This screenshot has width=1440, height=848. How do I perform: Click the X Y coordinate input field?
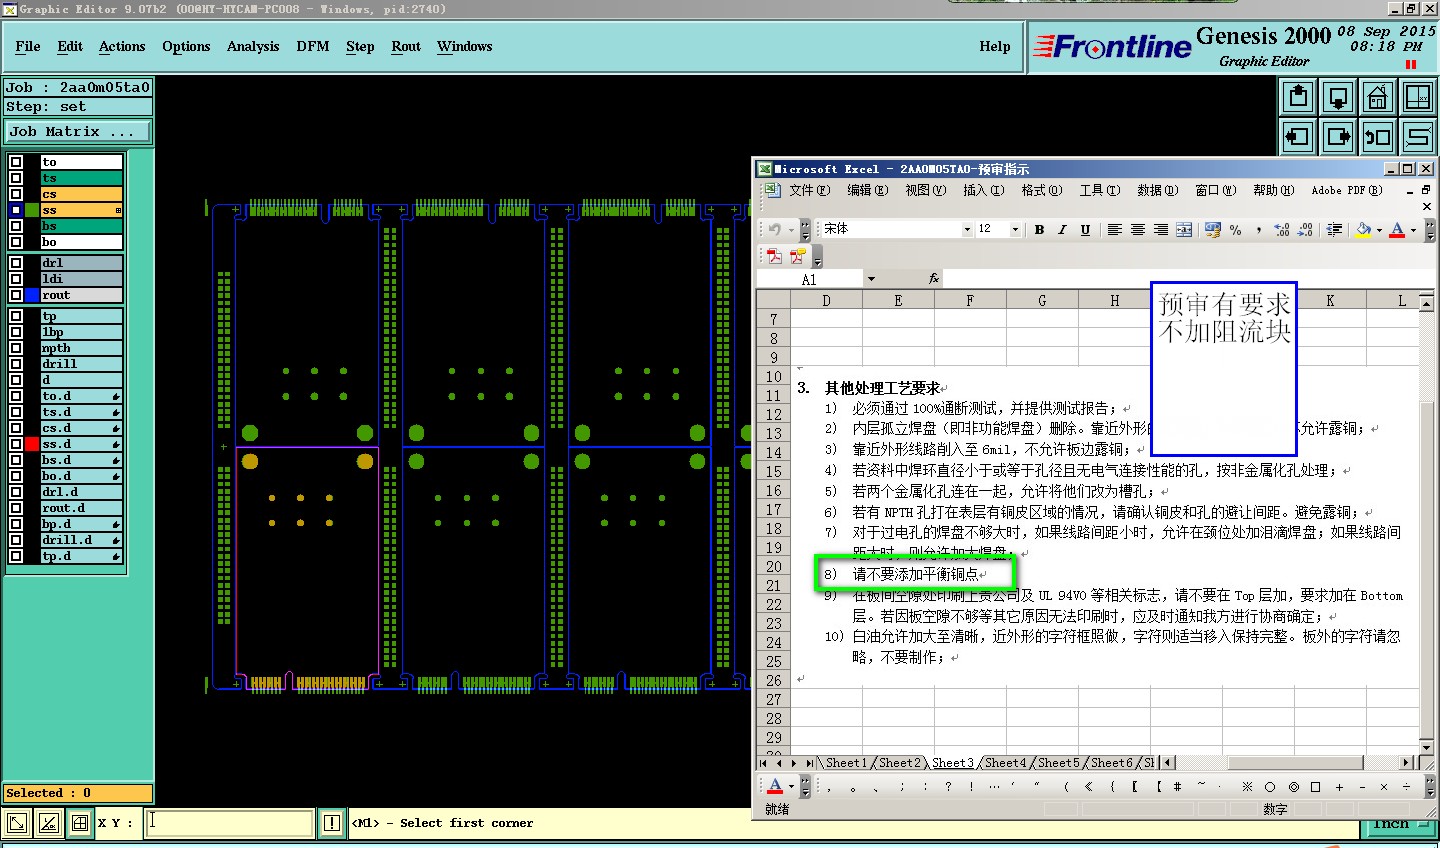(229, 823)
